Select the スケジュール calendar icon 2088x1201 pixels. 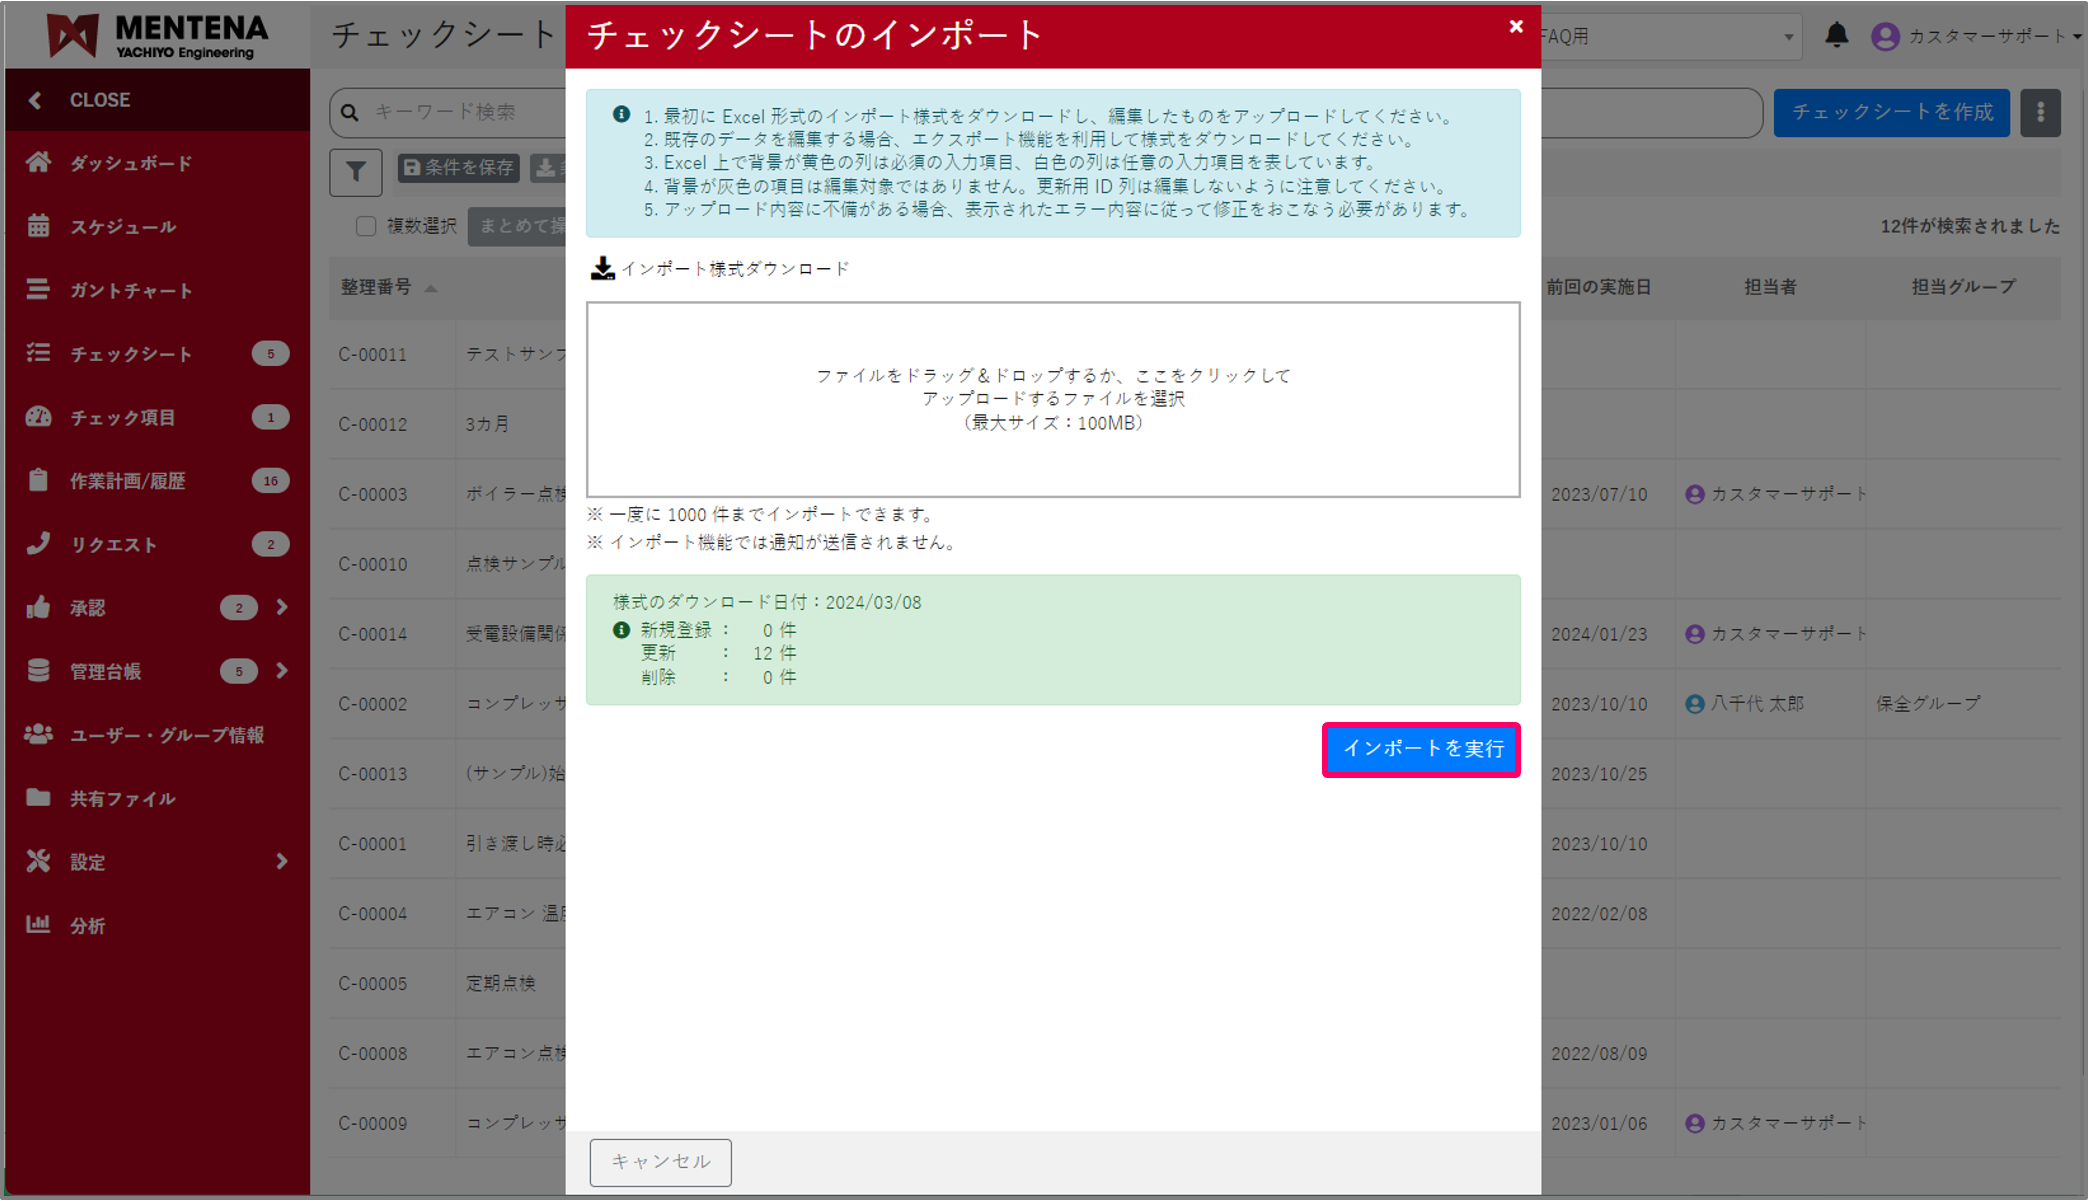(39, 226)
